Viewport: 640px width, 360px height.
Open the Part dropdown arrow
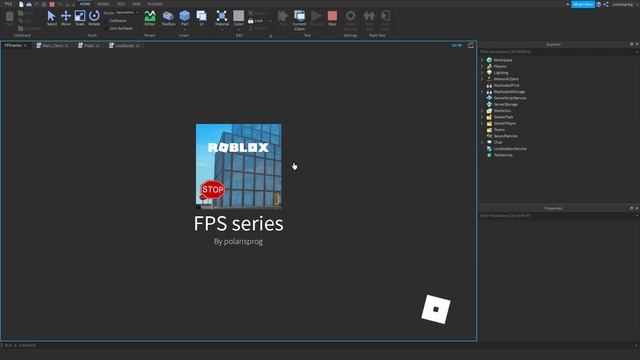pyautogui.click(x=184, y=29)
